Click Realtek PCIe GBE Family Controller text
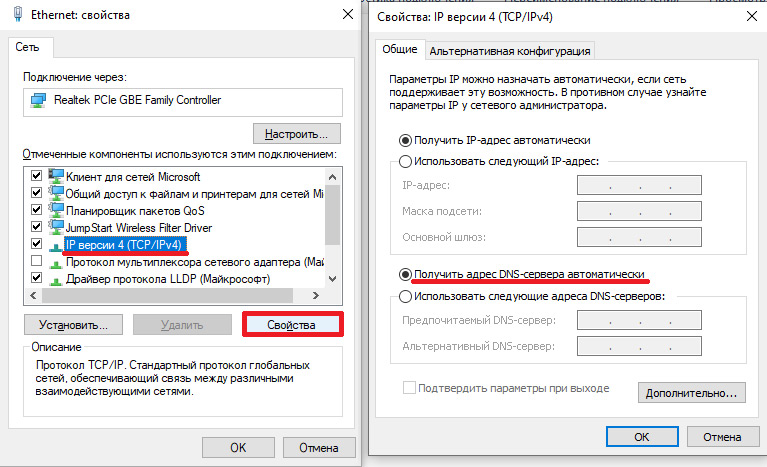Viewport: 767px width, 467px height. point(137,100)
